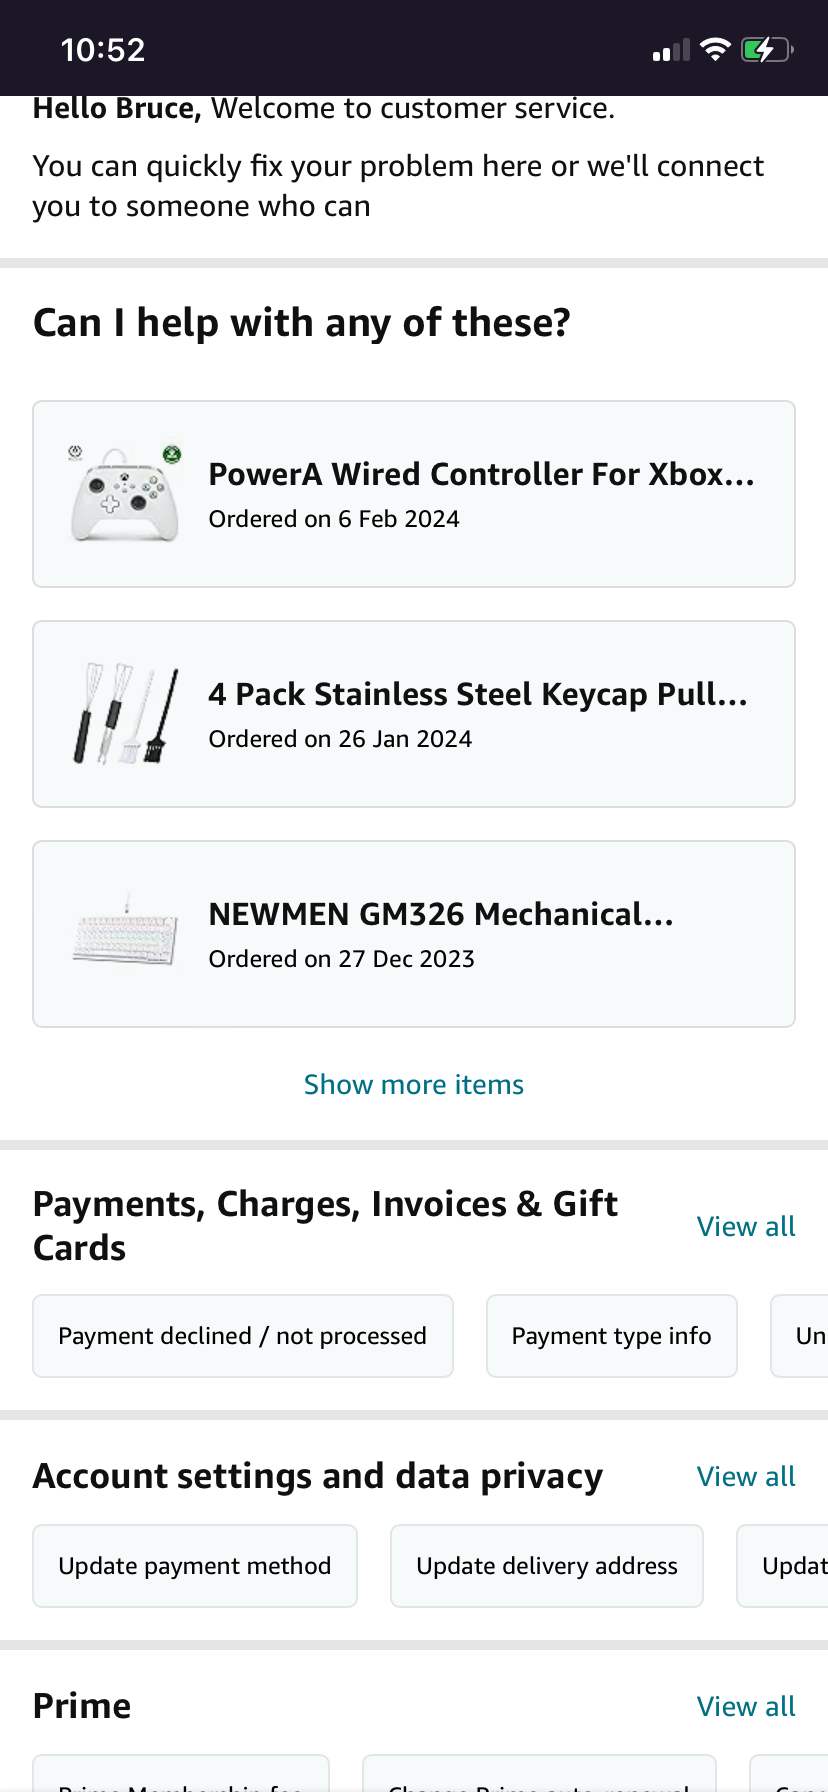View all Payments, Charges, Invoices topics
This screenshot has width=828, height=1792.
tap(746, 1227)
